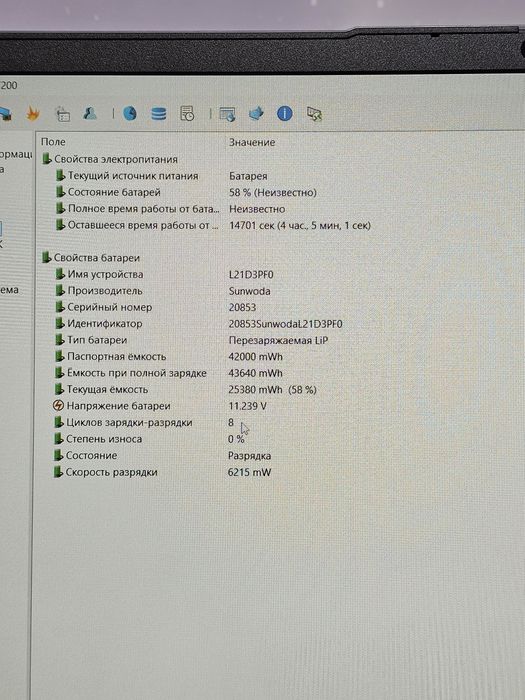Click the icon beside Серийный номер
This screenshot has width=525, height=700.
click(x=60, y=307)
